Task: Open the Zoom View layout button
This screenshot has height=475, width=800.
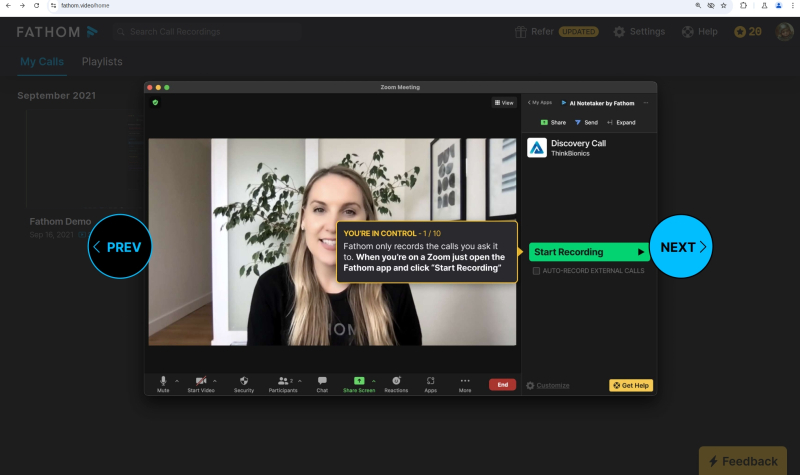Action: pos(504,103)
